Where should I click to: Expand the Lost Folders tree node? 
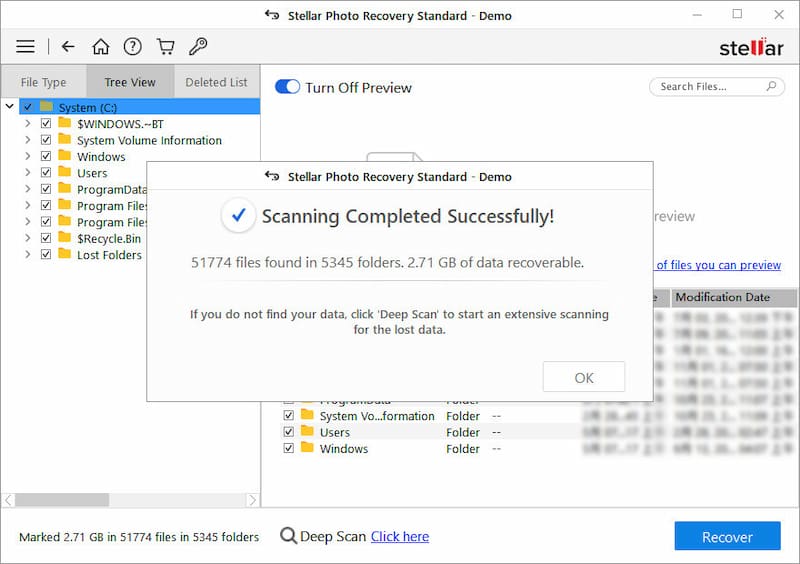click(x=28, y=255)
